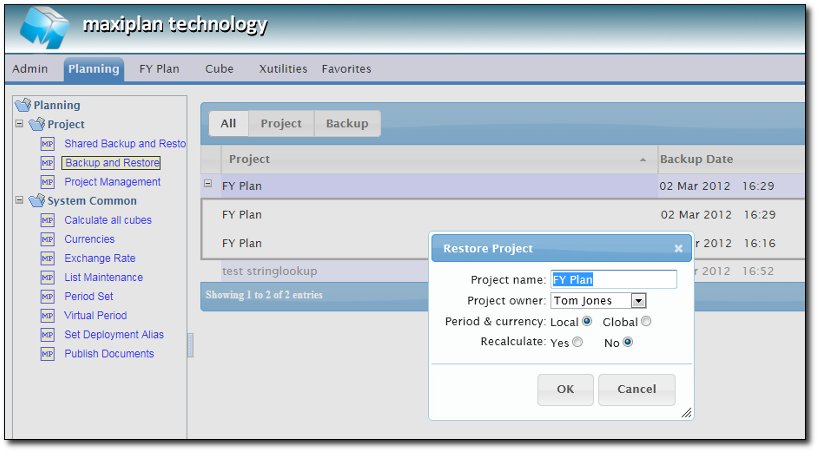Click the MP icon next to Publish Documents

(47, 354)
